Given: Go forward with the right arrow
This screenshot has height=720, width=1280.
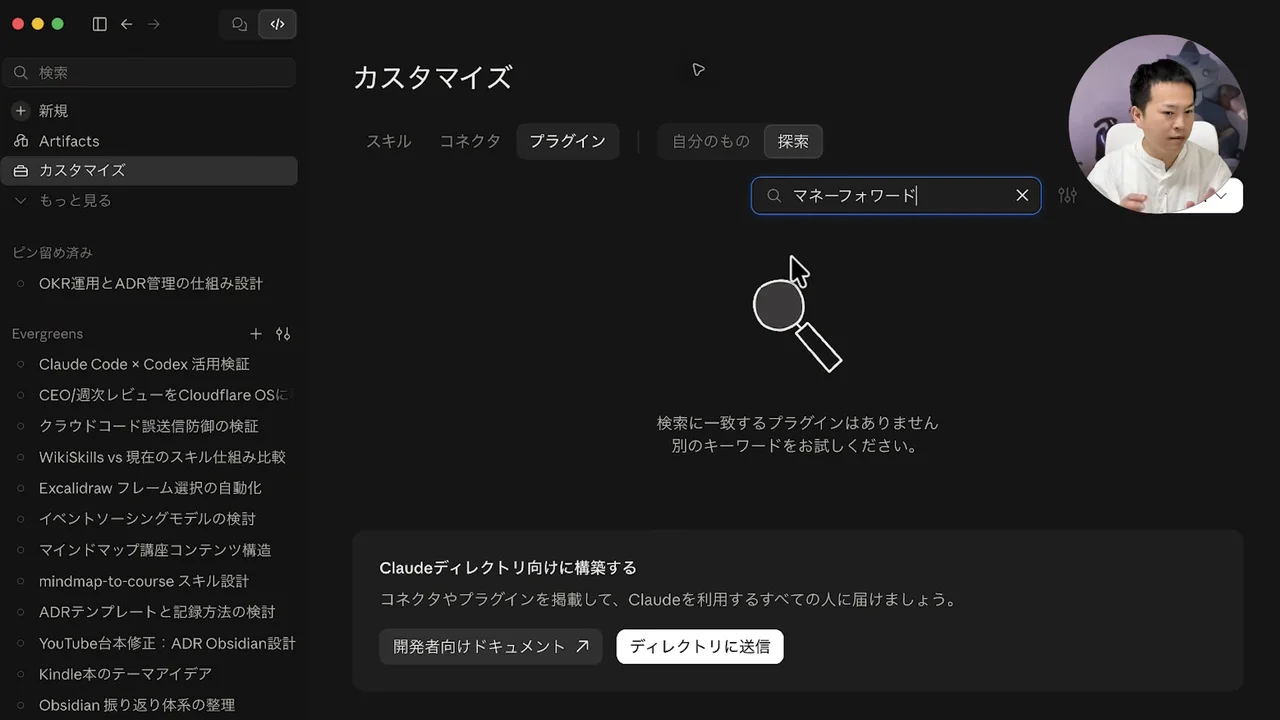Looking at the screenshot, I should click(154, 24).
